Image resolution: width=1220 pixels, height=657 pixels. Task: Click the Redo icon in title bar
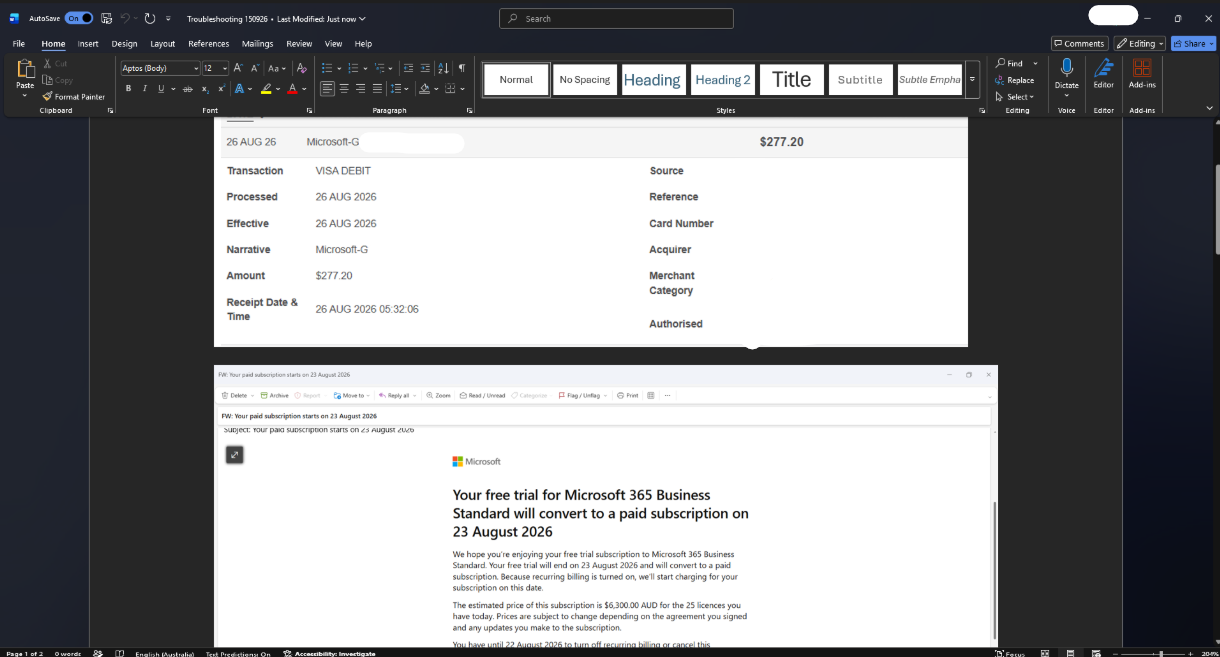pyautogui.click(x=150, y=18)
